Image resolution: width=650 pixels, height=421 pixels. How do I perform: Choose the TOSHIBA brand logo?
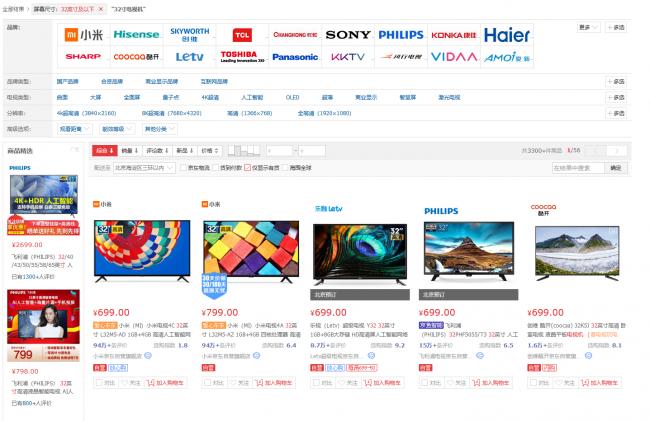coord(242,57)
